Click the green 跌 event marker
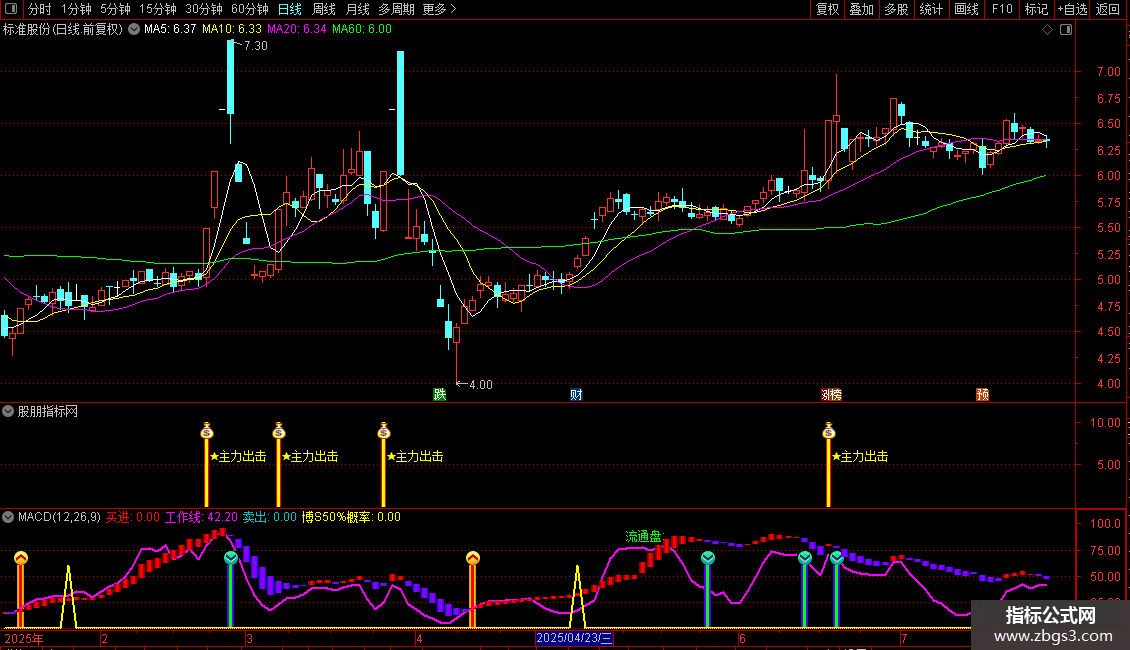This screenshot has width=1130, height=650. tap(440, 394)
